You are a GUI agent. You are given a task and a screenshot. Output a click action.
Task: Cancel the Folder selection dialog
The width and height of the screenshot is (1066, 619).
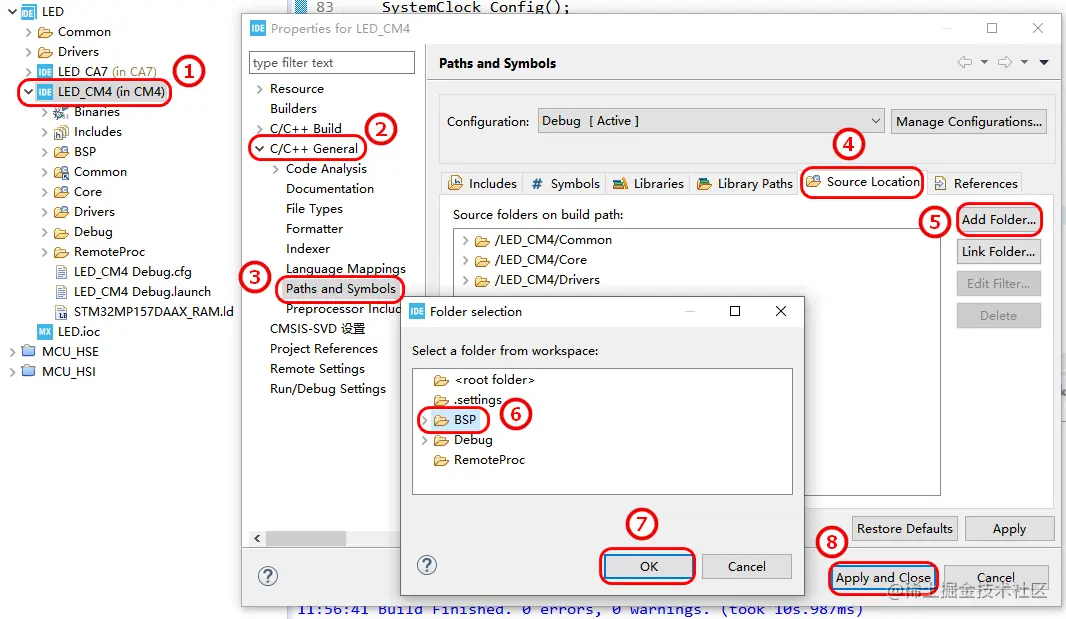click(746, 567)
